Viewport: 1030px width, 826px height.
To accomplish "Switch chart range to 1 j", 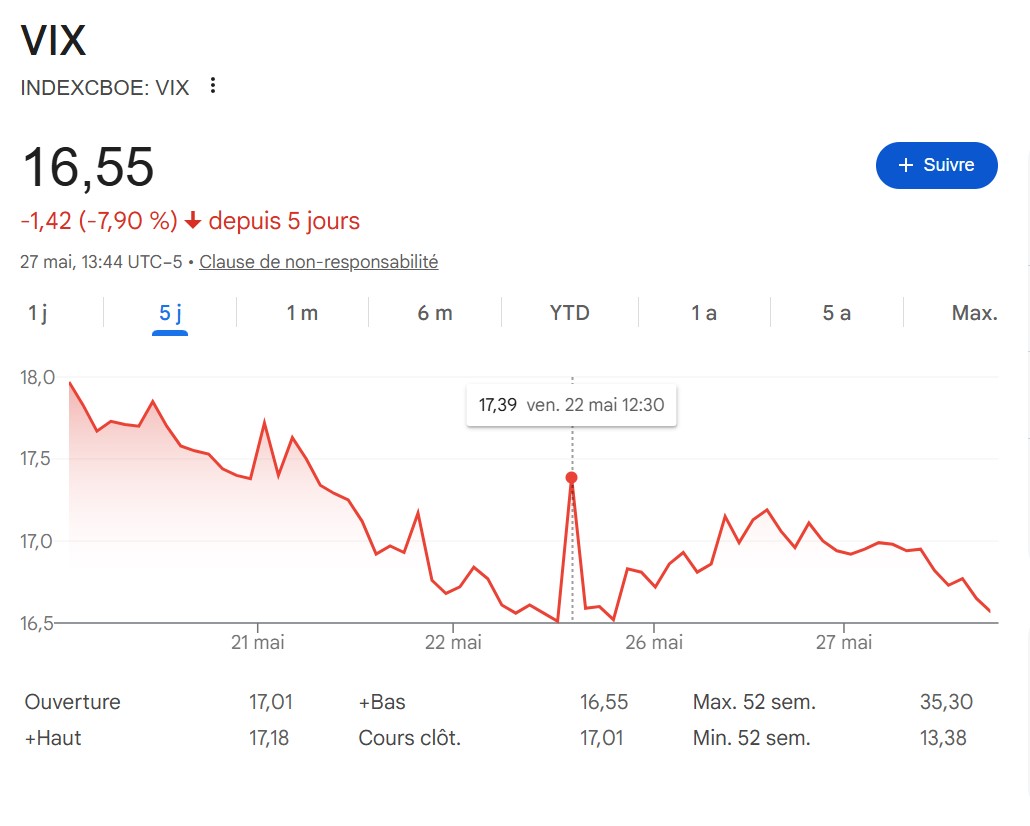I will point(37,313).
